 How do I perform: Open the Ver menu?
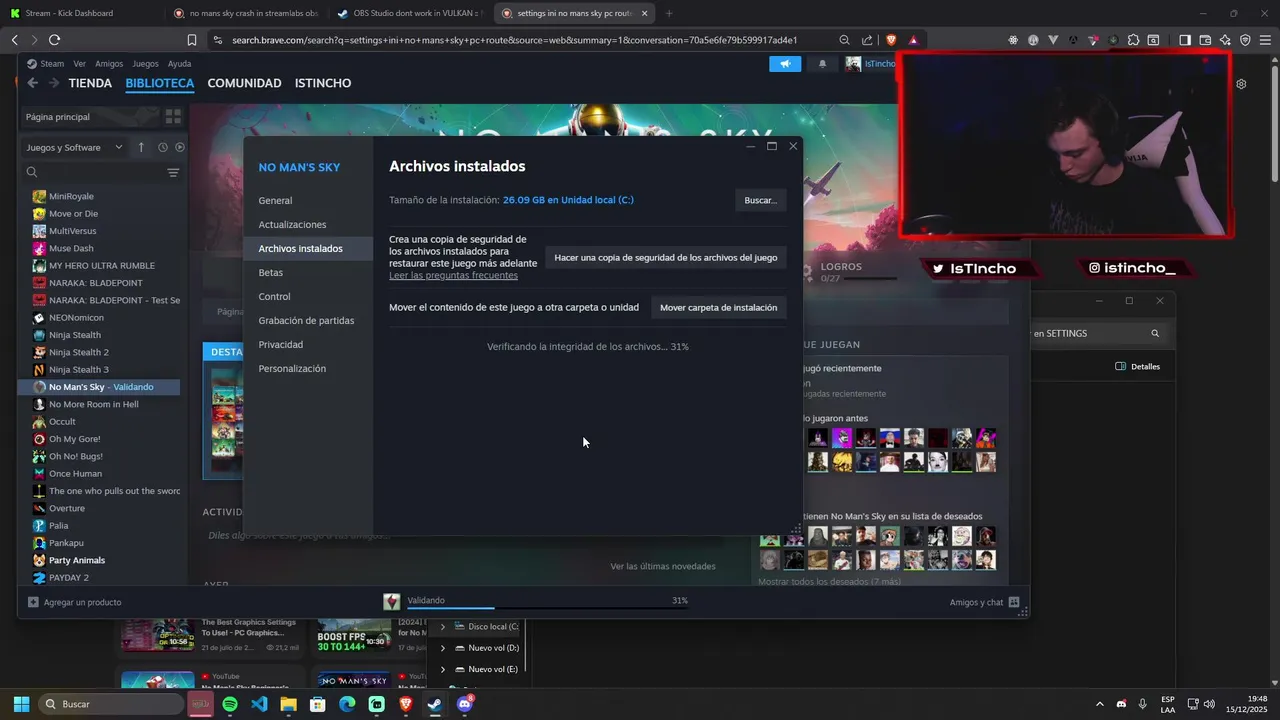(79, 63)
